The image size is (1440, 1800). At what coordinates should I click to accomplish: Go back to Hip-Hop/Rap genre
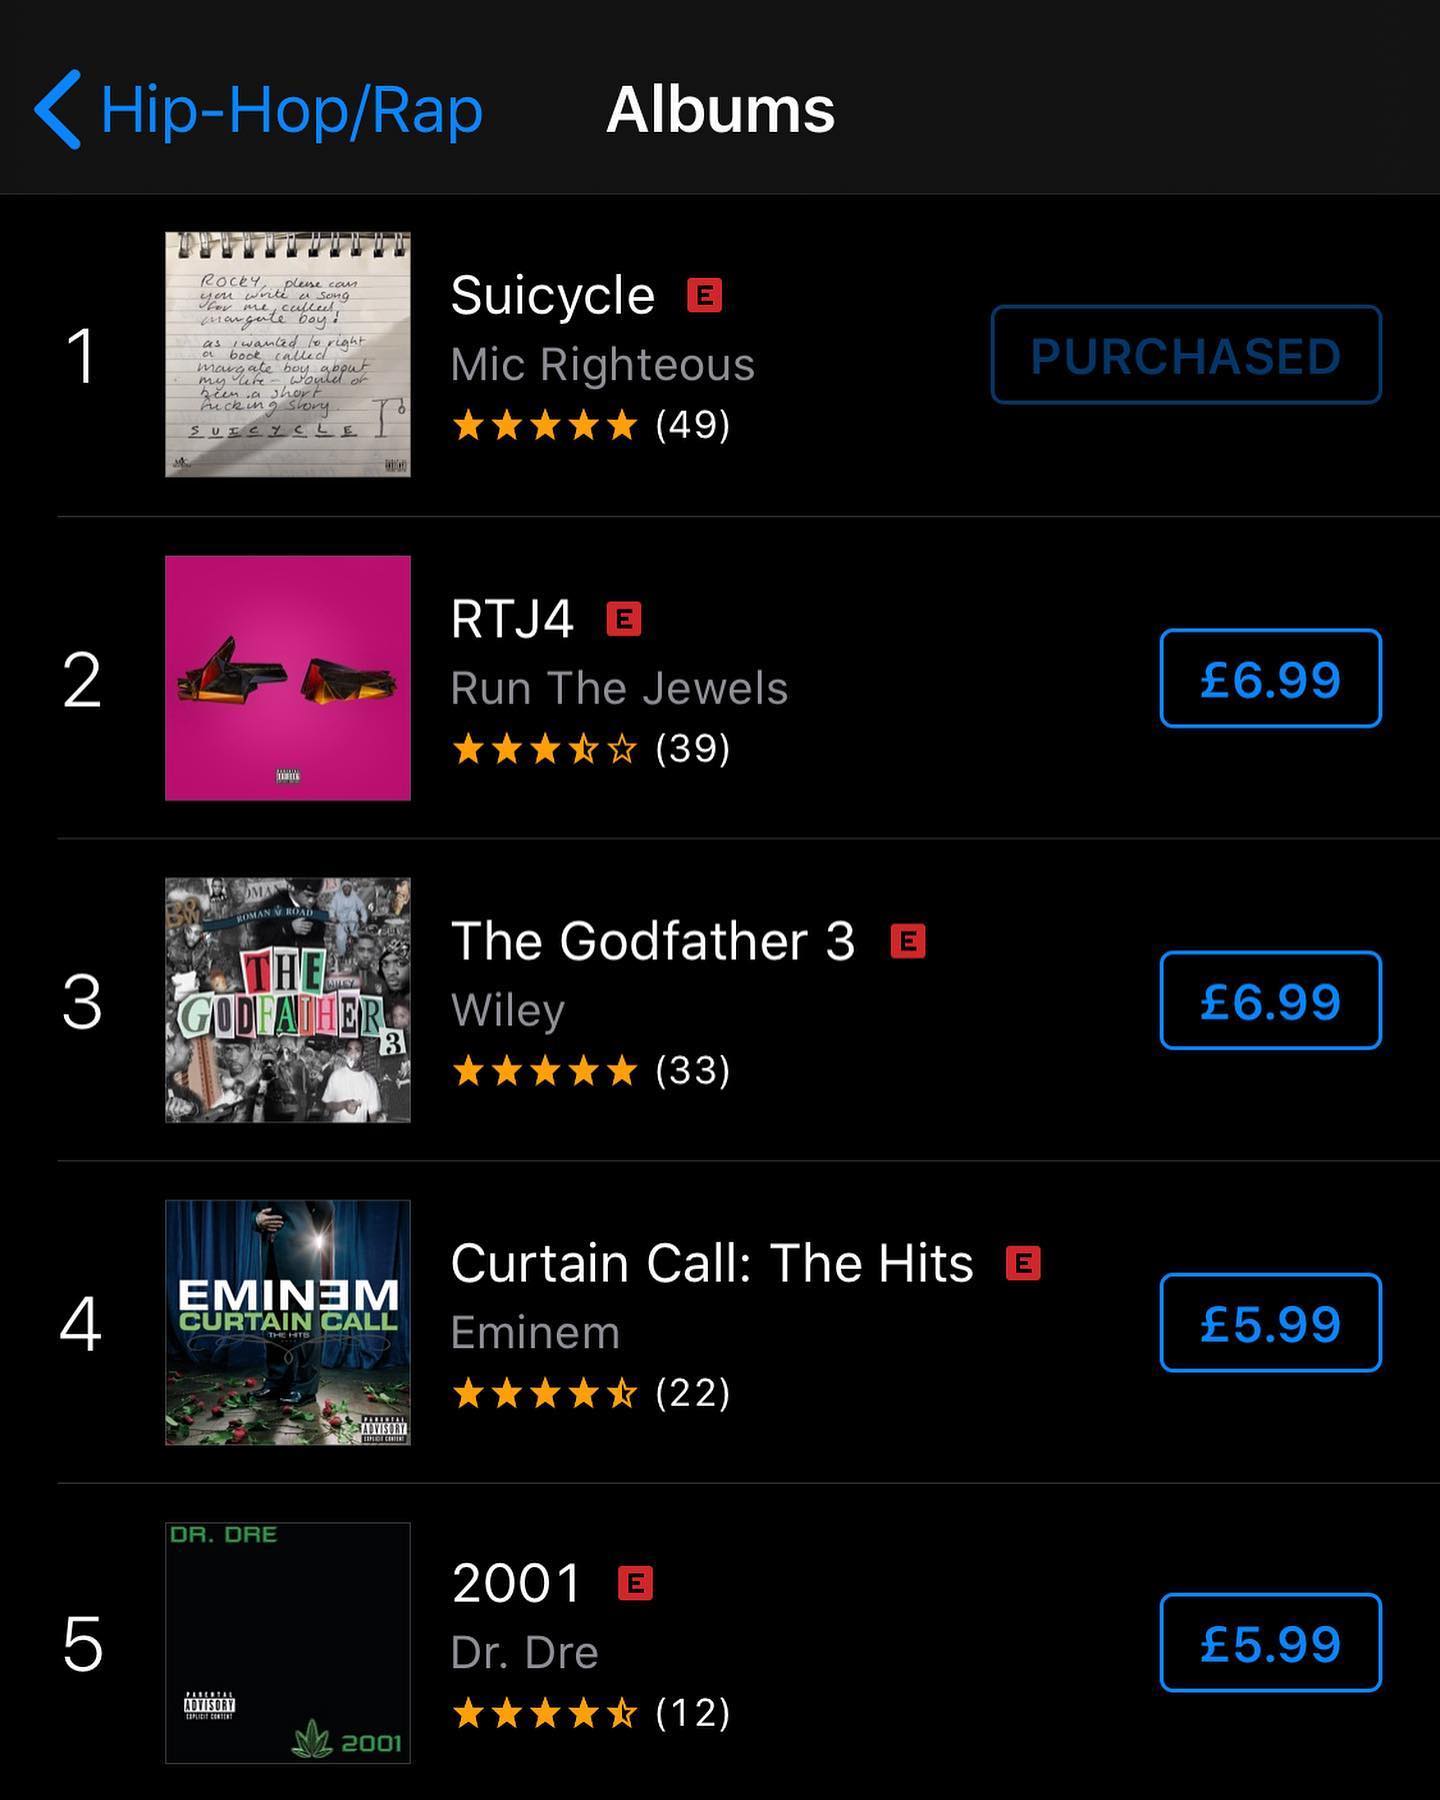(258, 109)
